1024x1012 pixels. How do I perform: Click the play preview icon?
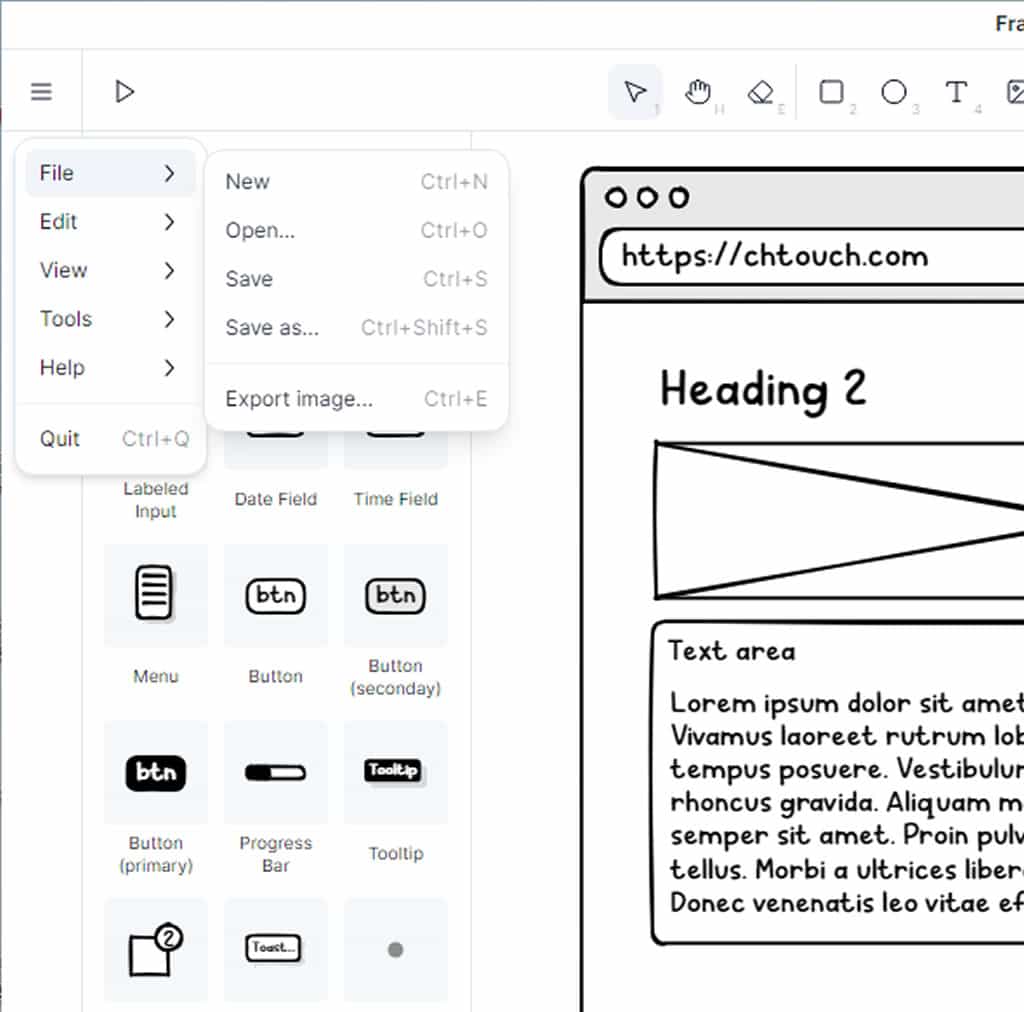pyautogui.click(x=124, y=91)
